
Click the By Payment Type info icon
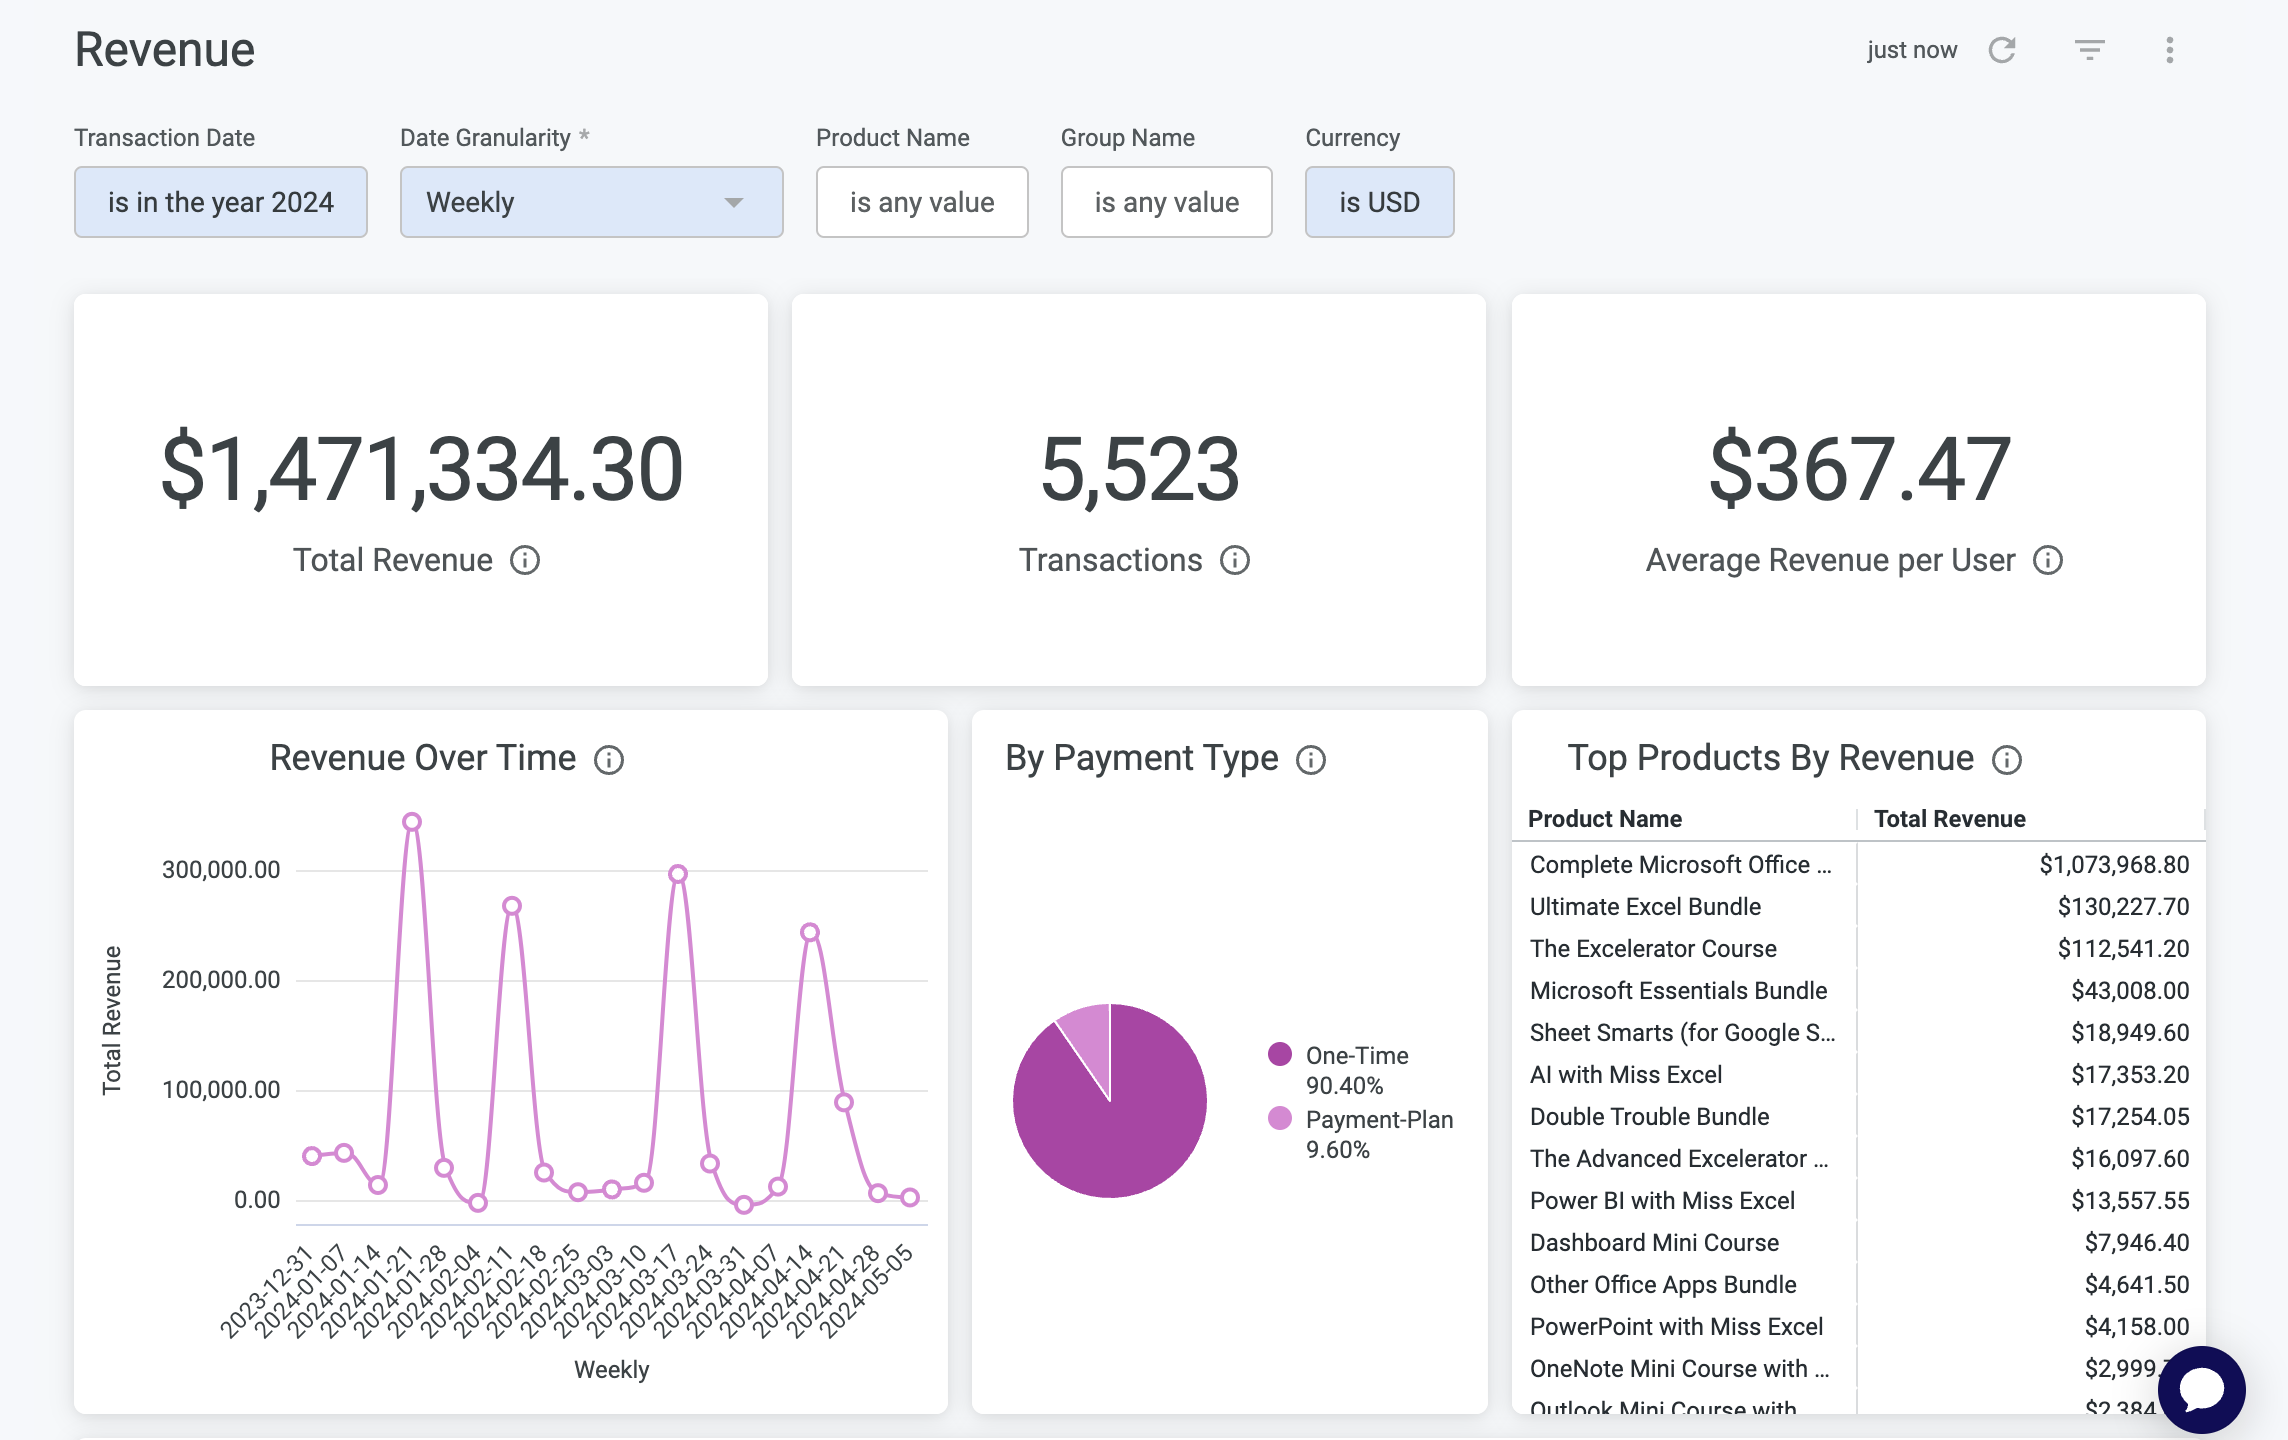1311,760
